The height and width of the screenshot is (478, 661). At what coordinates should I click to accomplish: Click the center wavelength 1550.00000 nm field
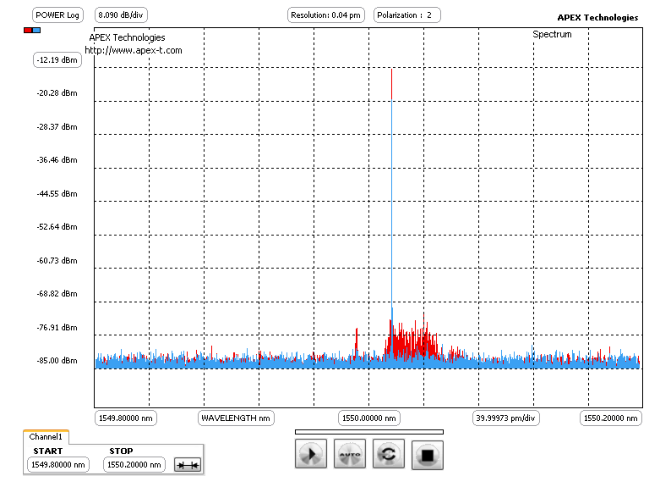coord(370,418)
